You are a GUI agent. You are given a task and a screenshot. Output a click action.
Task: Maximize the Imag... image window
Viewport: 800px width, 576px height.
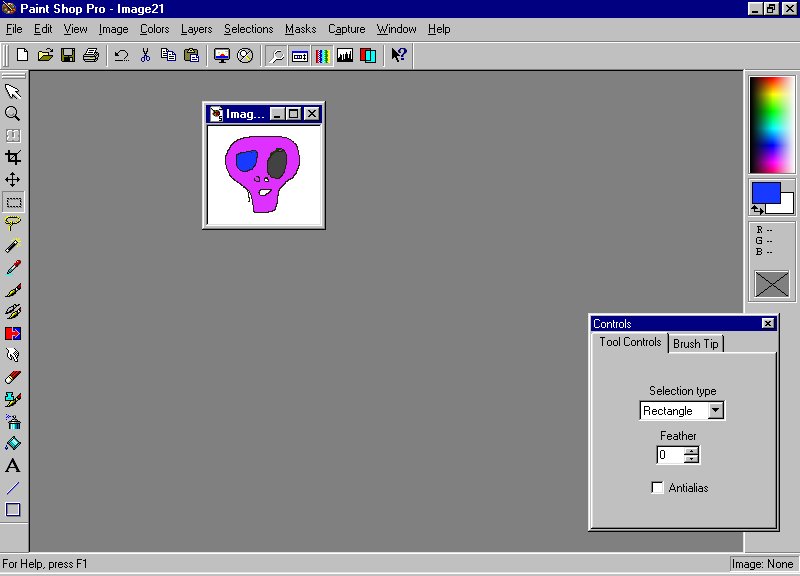click(x=293, y=114)
